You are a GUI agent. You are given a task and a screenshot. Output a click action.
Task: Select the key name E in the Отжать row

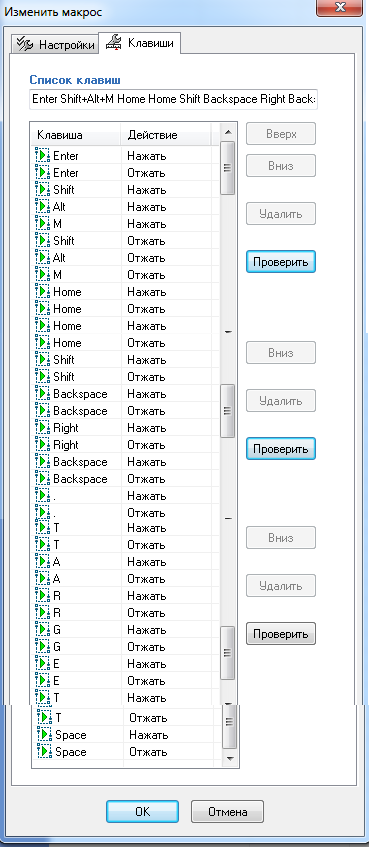pyautogui.click(x=56, y=680)
